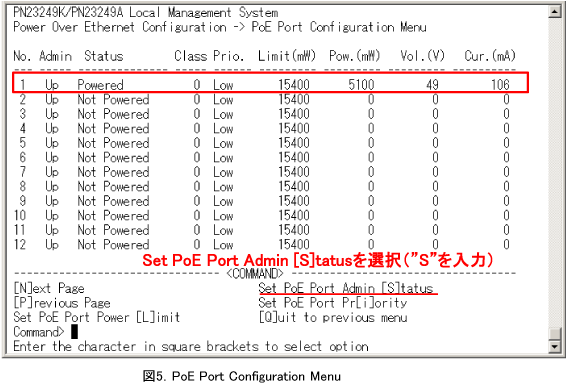Viewport: 566px width, 390px height.
Task: Click the highlighted port 1 Powered row
Action: [x=270, y=83]
